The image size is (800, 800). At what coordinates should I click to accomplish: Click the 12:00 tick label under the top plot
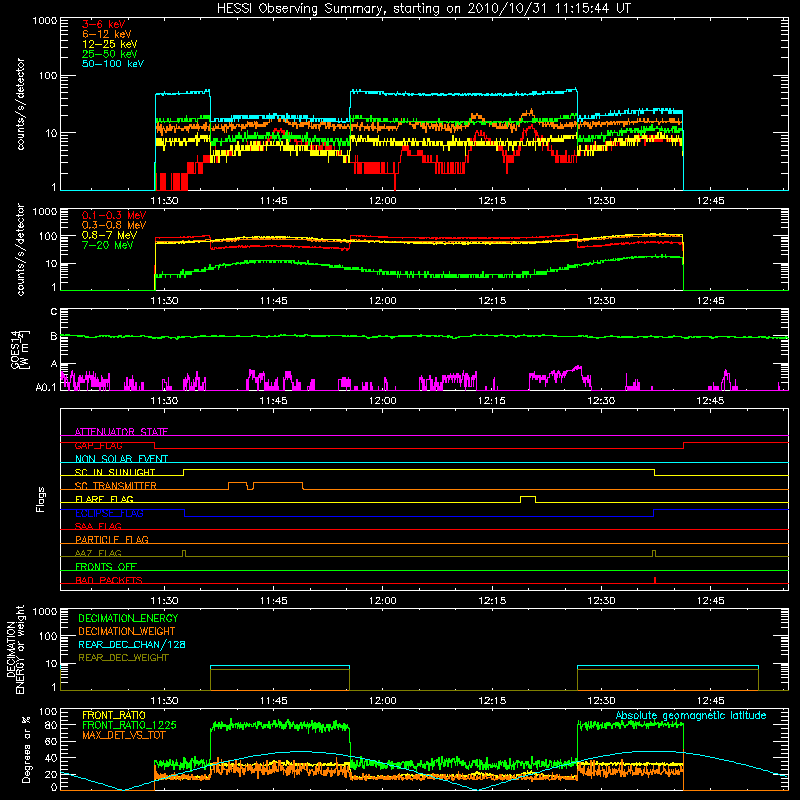(383, 201)
